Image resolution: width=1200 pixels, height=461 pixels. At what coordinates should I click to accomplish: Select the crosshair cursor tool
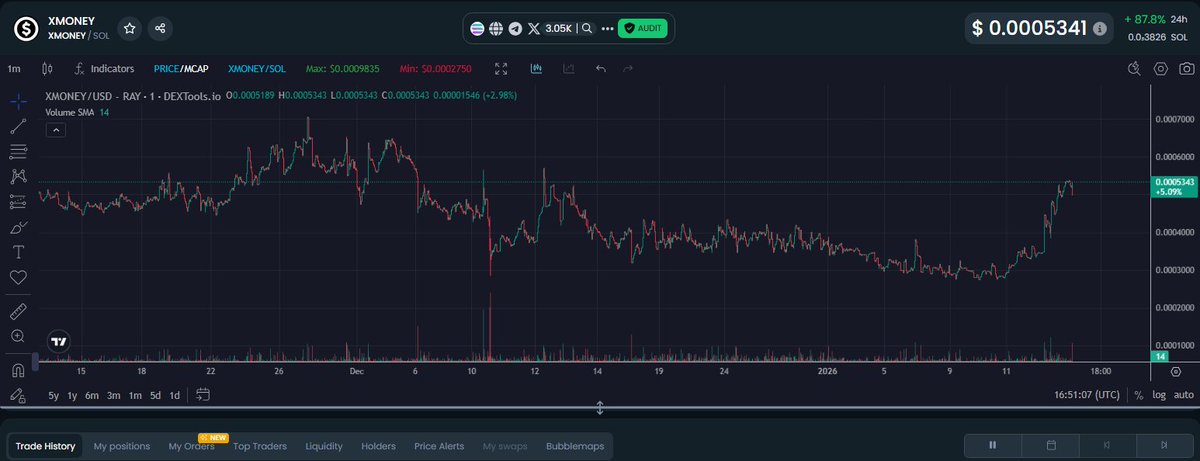coord(18,101)
